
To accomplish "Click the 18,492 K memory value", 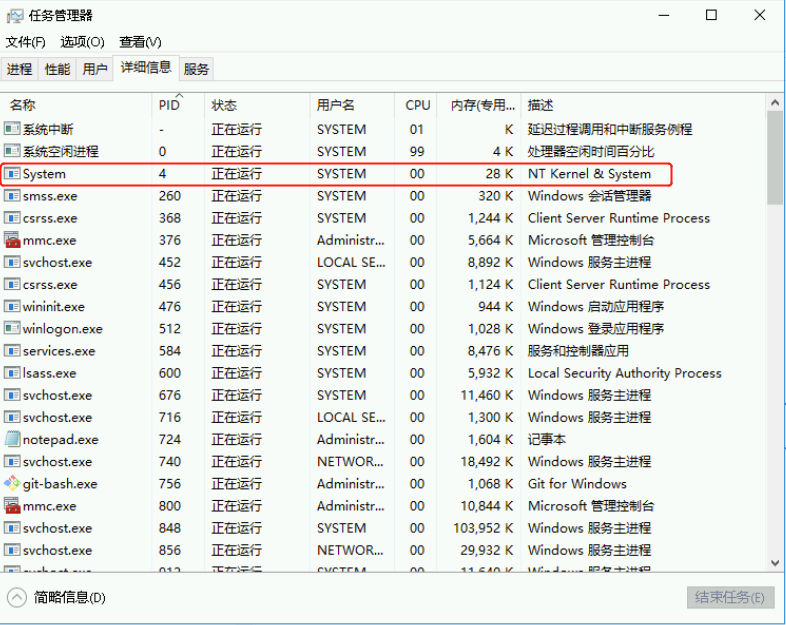I will [487, 462].
